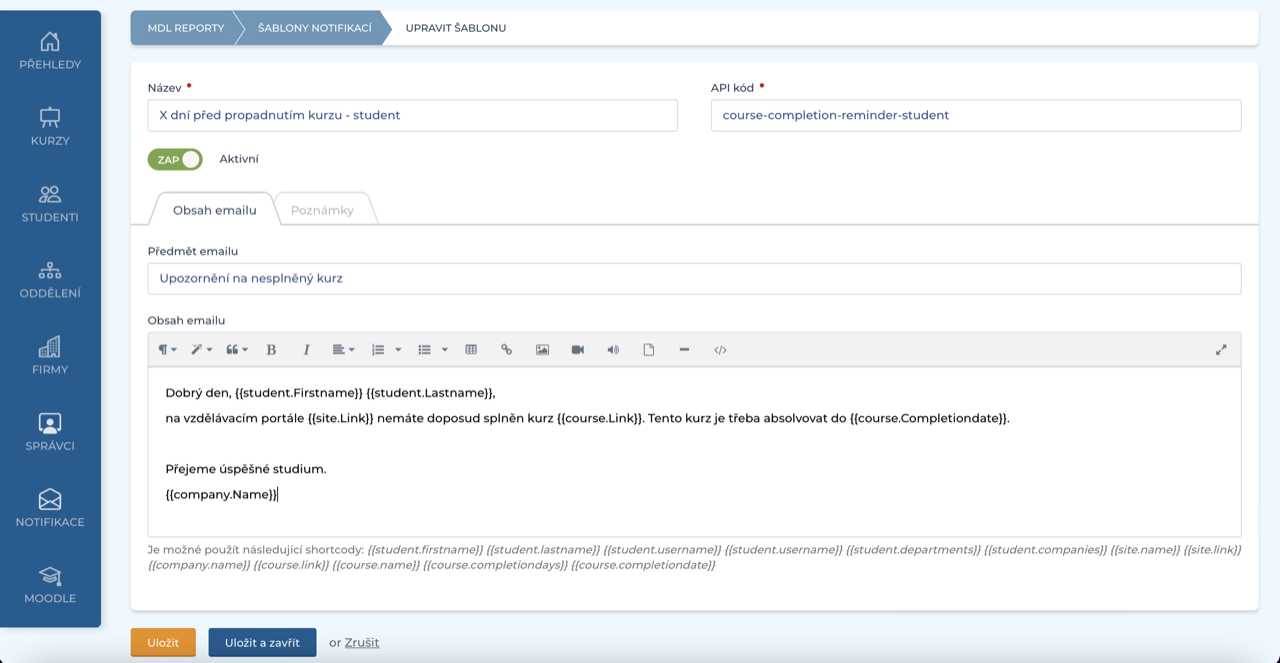
Task: Click the audio speaker icon in toolbar
Action: (613, 350)
